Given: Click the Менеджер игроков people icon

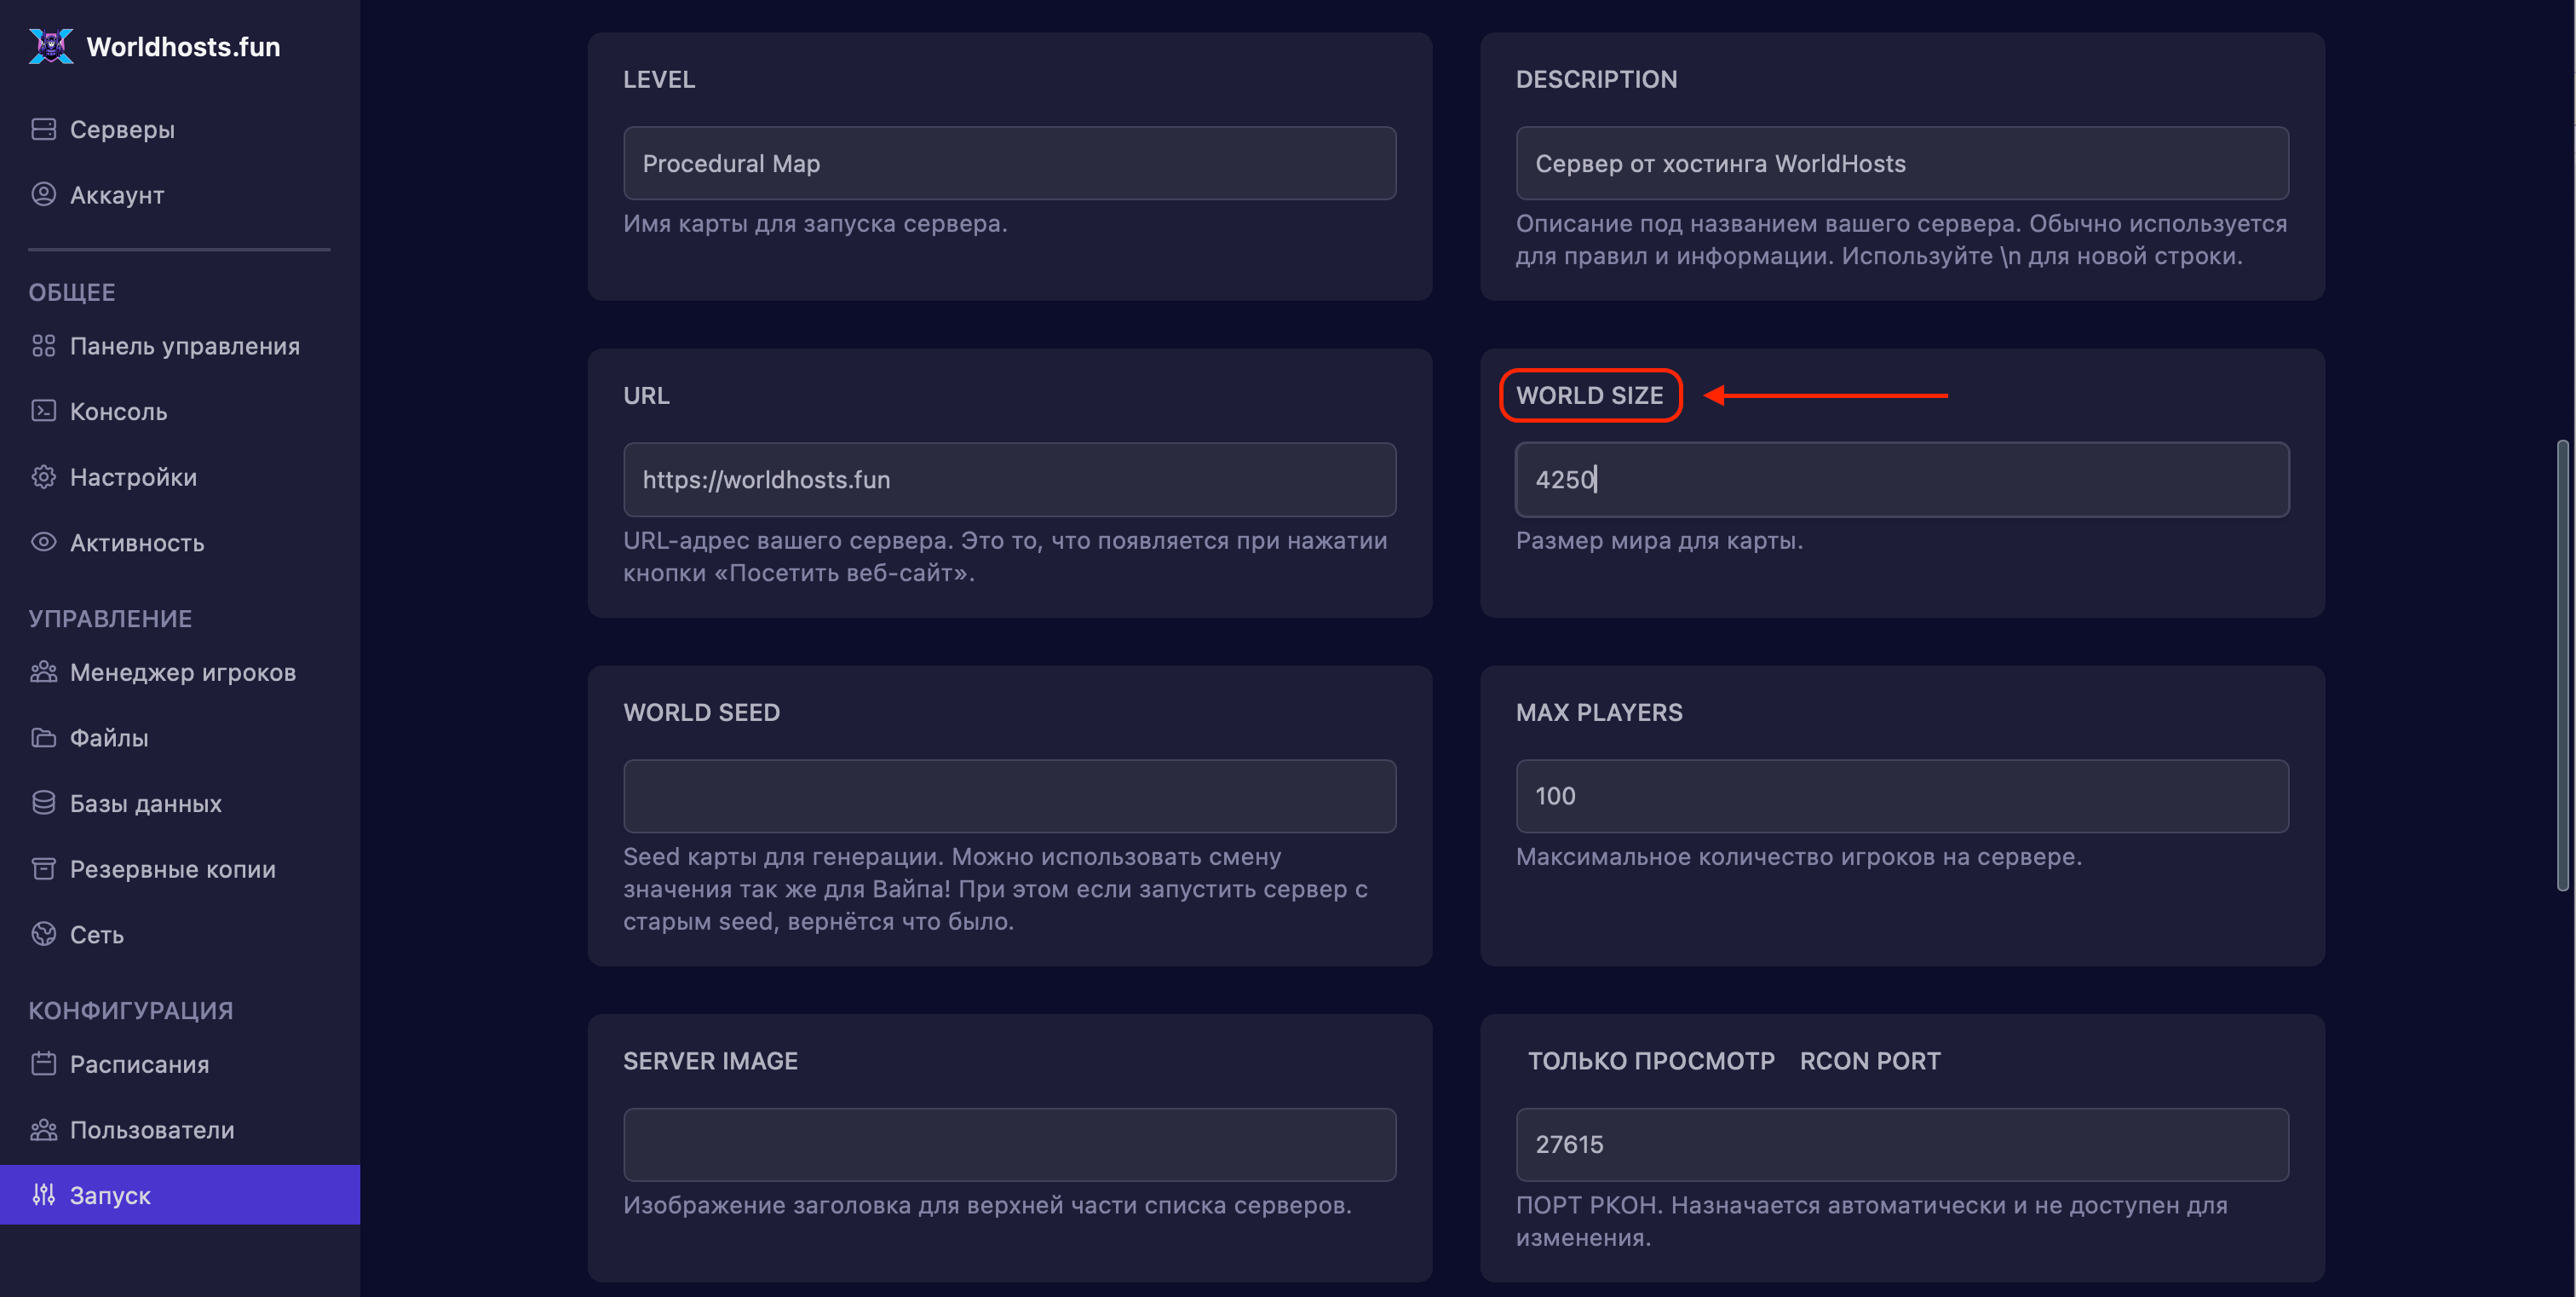Looking at the screenshot, I should 43,672.
